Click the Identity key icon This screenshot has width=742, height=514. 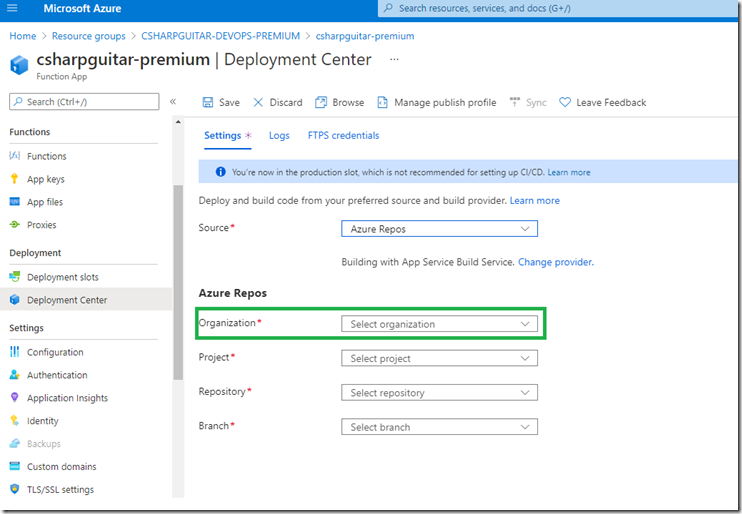[x=15, y=420]
